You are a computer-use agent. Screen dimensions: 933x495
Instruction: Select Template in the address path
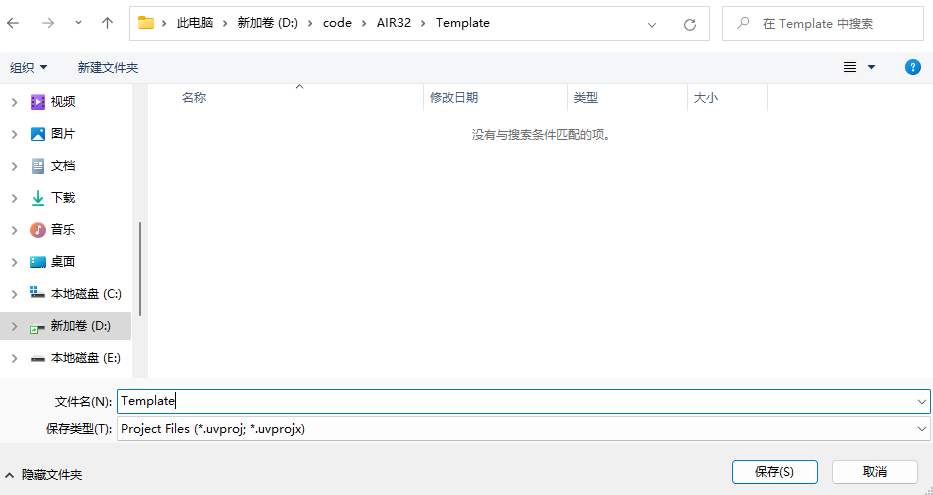pos(463,23)
